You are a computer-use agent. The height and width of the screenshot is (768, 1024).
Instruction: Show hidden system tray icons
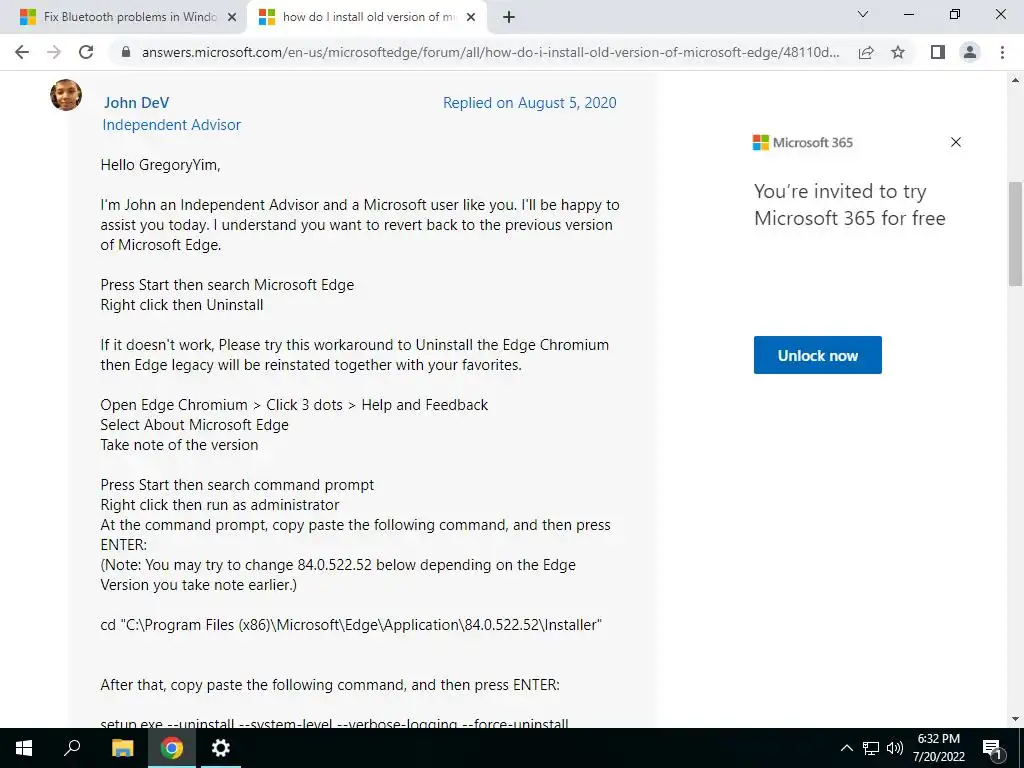click(x=846, y=748)
